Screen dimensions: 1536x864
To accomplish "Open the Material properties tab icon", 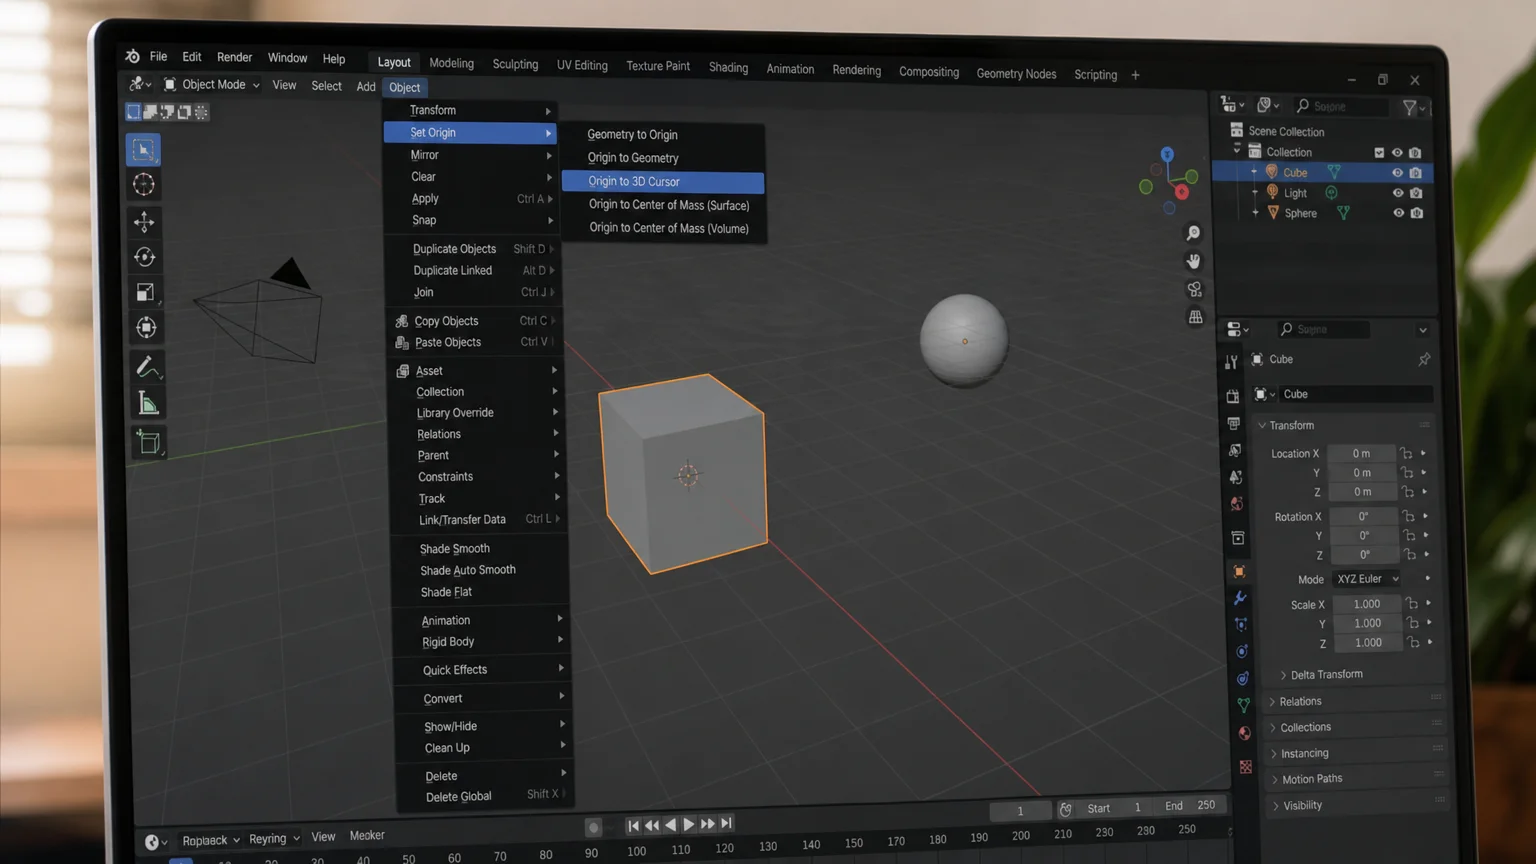I will [1244, 733].
